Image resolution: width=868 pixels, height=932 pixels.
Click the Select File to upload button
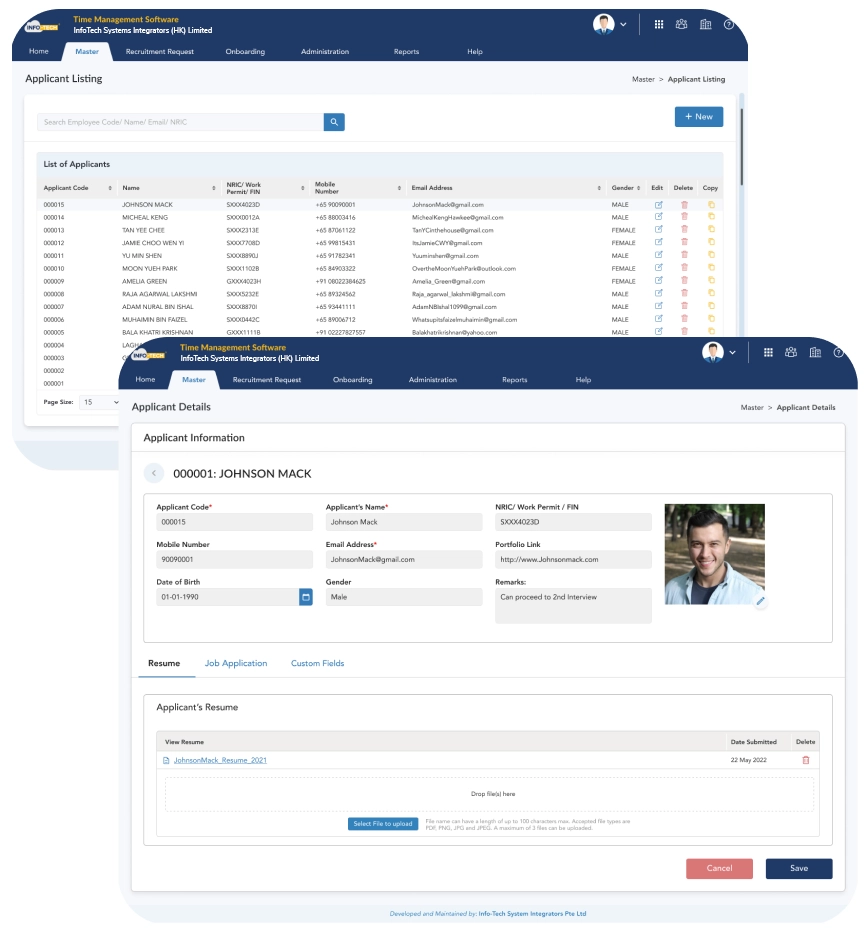pos(383,824)
